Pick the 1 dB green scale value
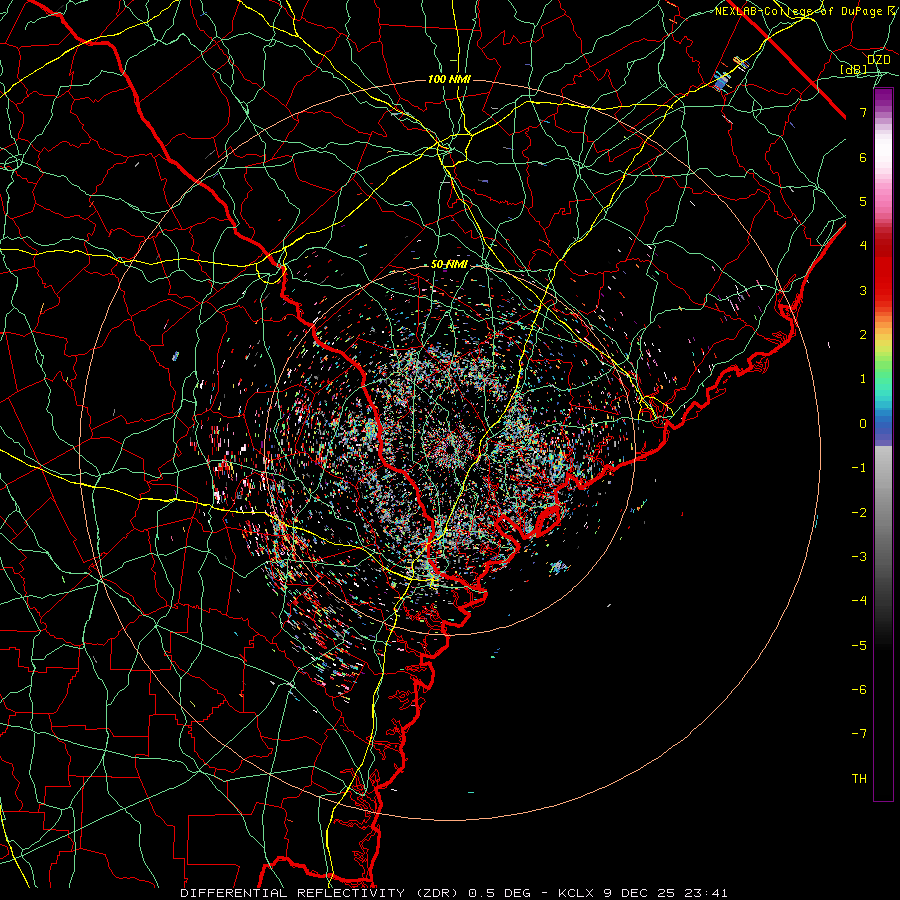The height and width of the screenshot is (900, 900). [863, 379]
